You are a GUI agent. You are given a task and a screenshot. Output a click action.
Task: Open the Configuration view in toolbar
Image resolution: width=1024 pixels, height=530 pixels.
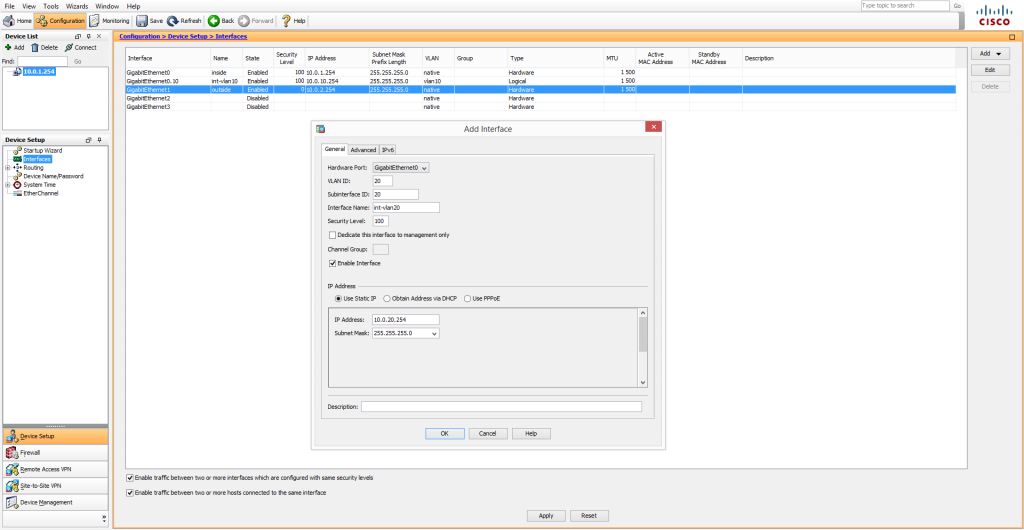pyautogui.click(x=60, y=21)
